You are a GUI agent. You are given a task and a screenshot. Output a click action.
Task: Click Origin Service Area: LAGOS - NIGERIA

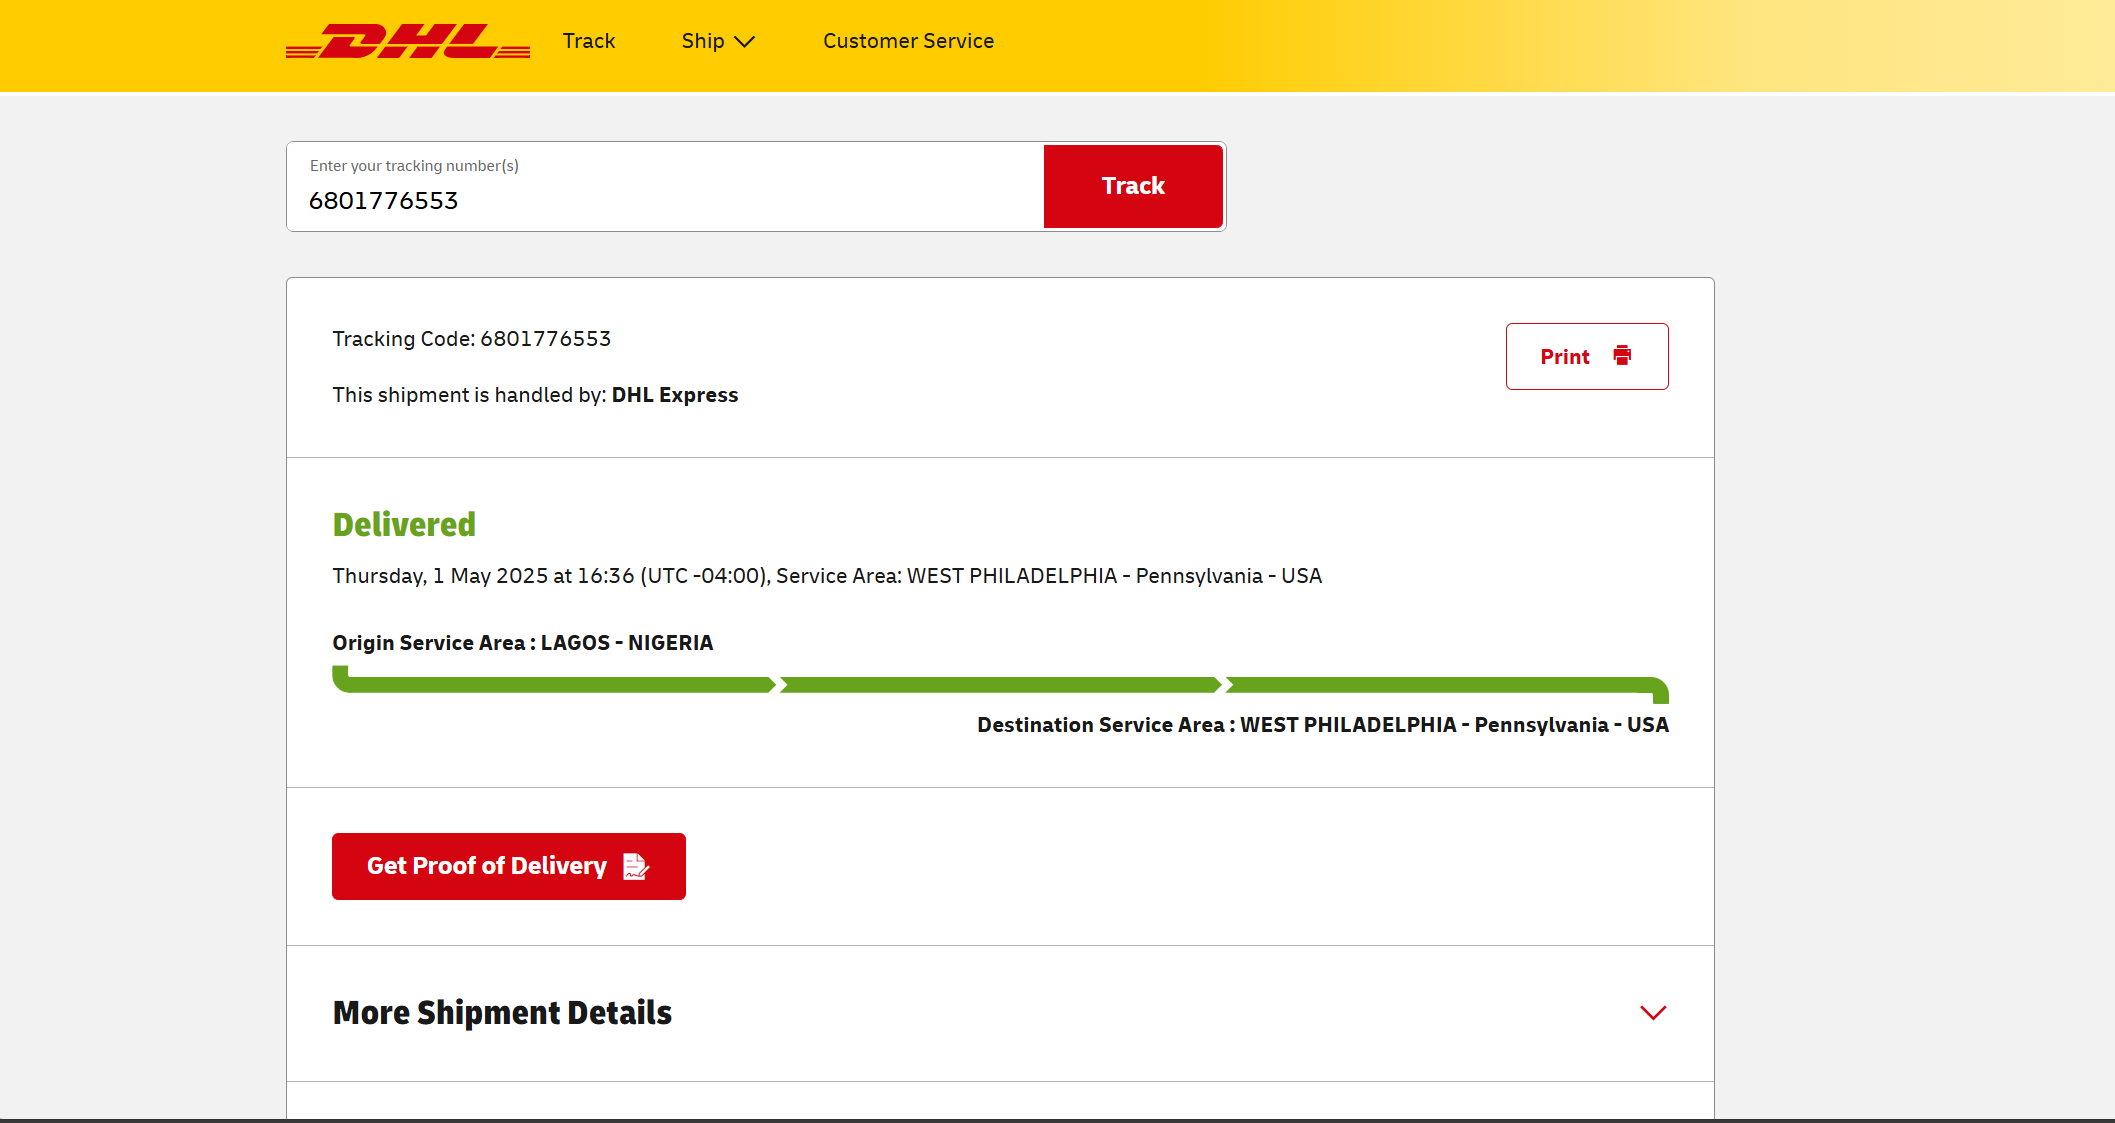[523, 643]
